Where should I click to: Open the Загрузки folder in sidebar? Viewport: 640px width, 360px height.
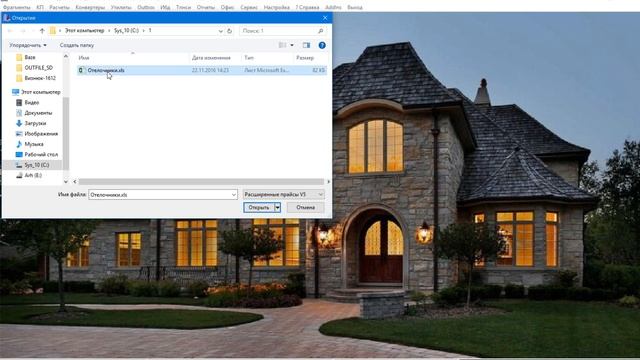(35, 123)
